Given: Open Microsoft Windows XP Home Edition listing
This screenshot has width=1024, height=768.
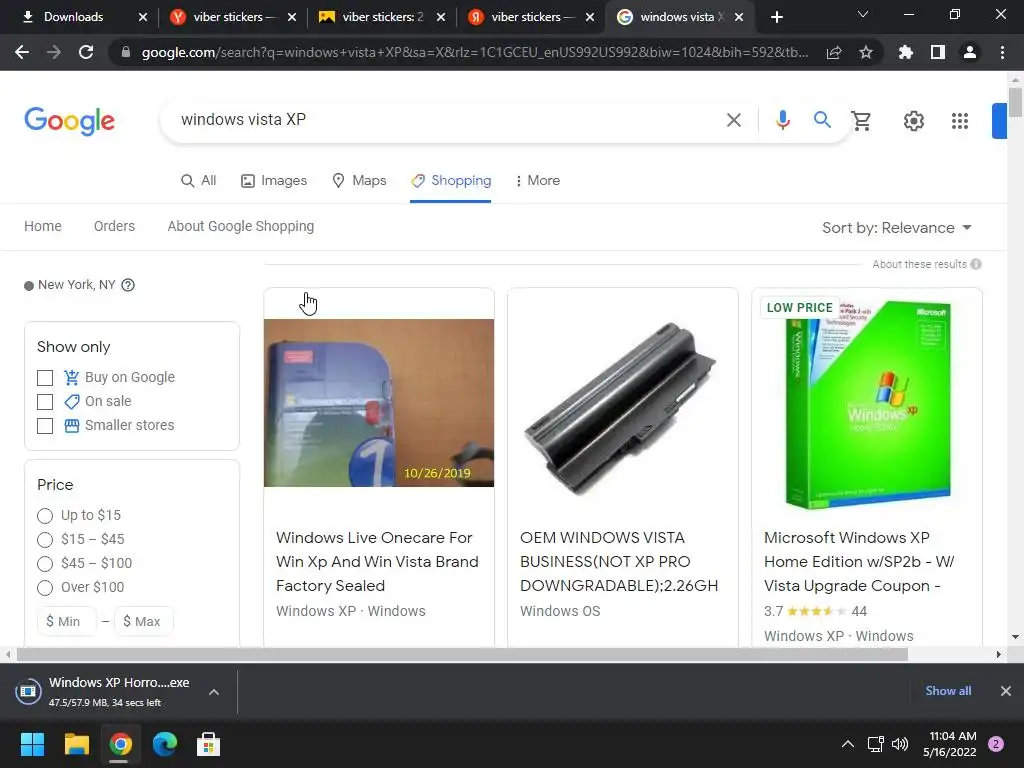Looking at the screenshot, I should [x=859, y=562].
